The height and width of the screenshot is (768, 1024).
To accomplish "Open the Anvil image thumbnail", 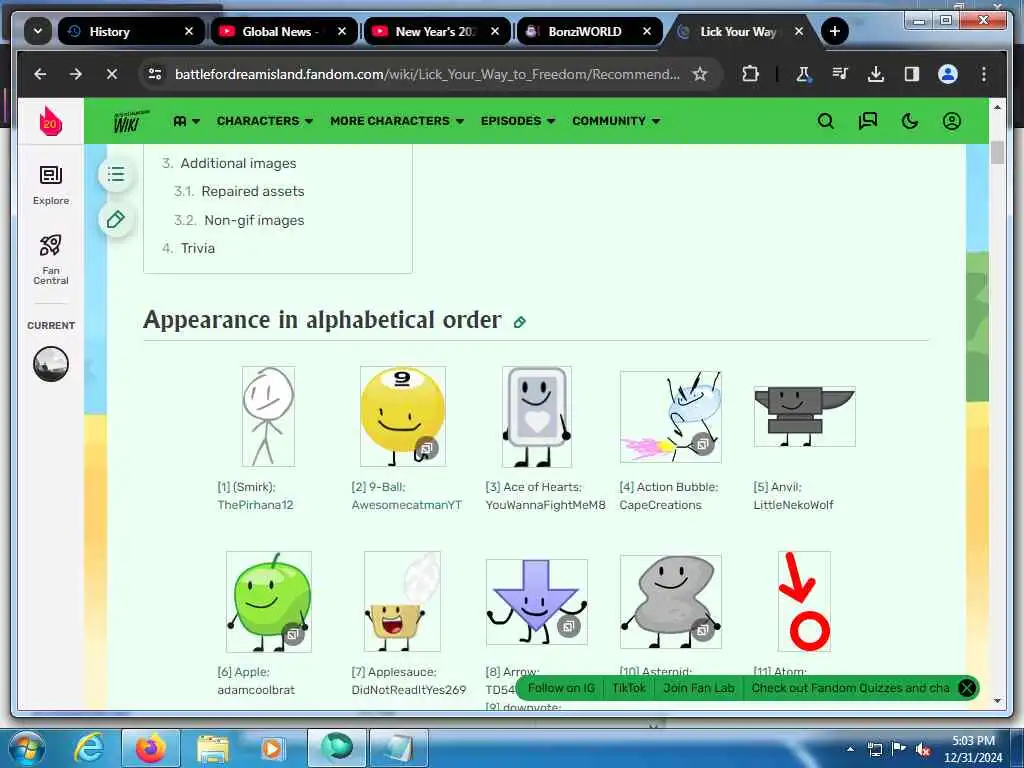I will tap(805, 416).
